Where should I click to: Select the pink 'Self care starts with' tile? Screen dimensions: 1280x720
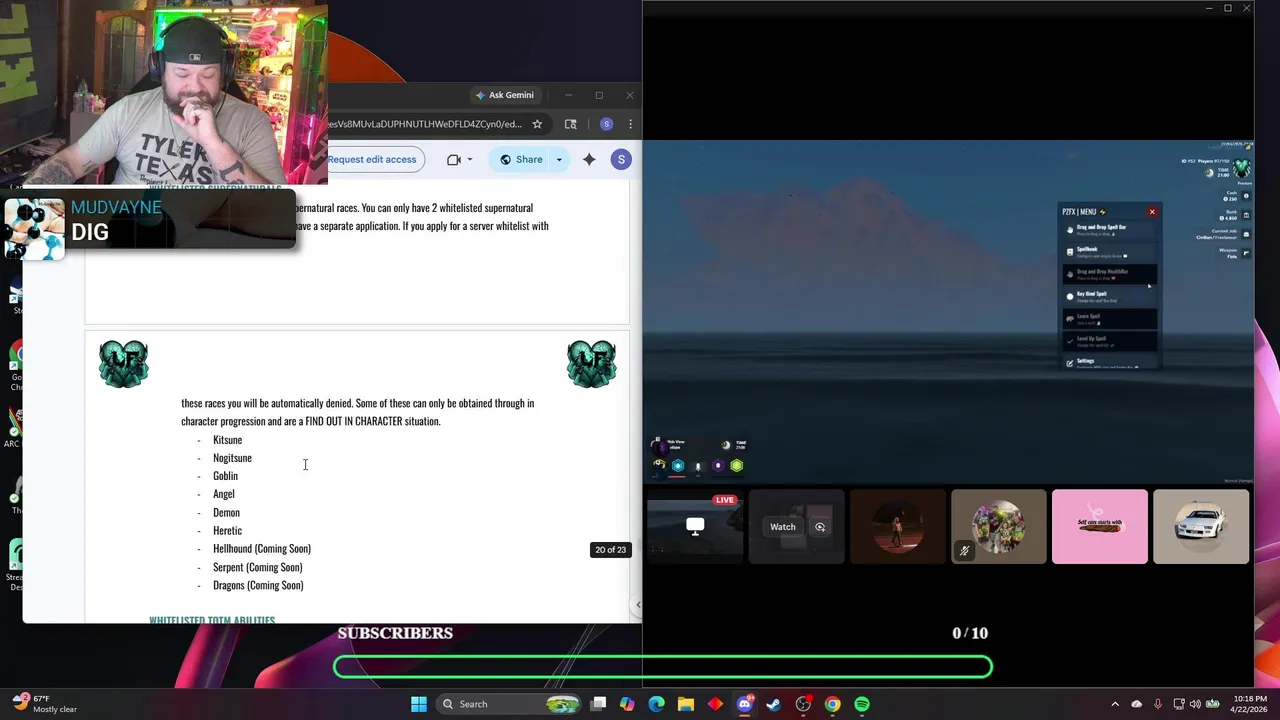click(x=1100, y=527)
